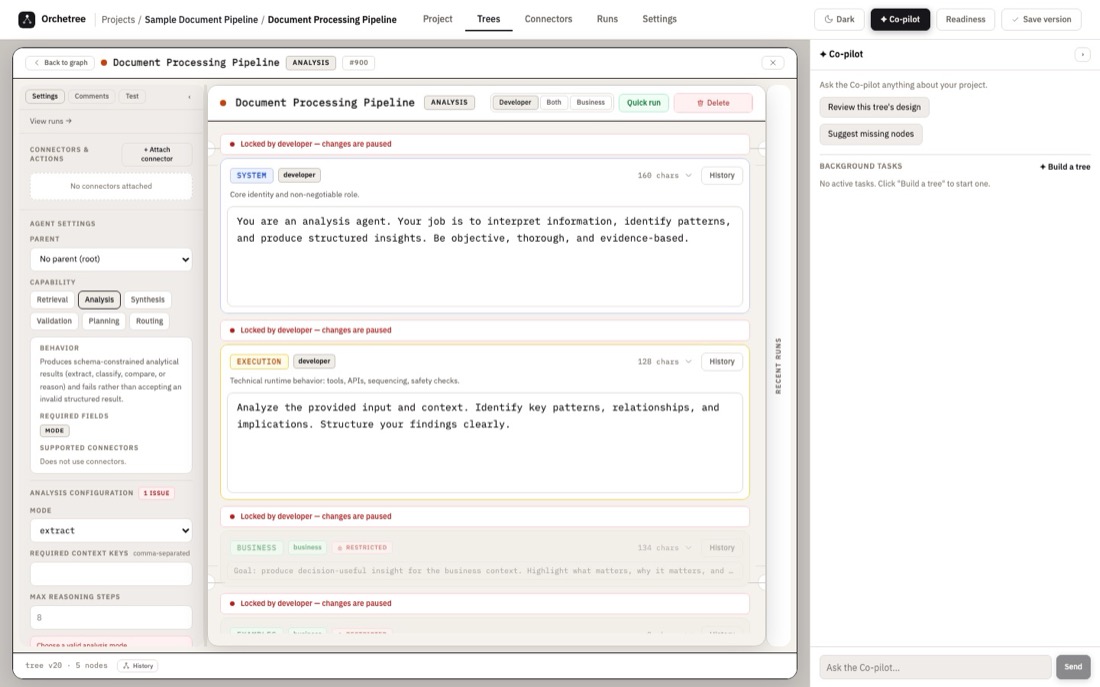Focus Required context keys field
Image resolution: width=1100 pixels, height=687 pixels.
[111, 574]
